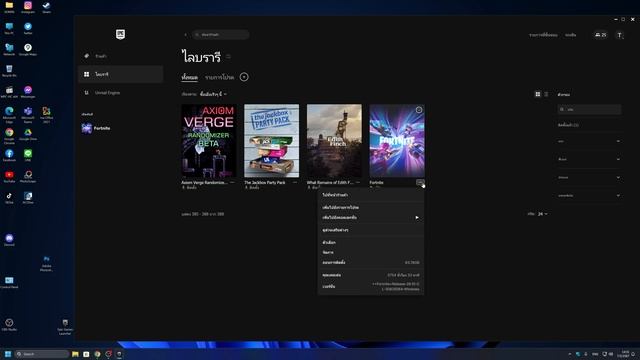Open Recycle Bin on desktop

[x=9, y=71]
